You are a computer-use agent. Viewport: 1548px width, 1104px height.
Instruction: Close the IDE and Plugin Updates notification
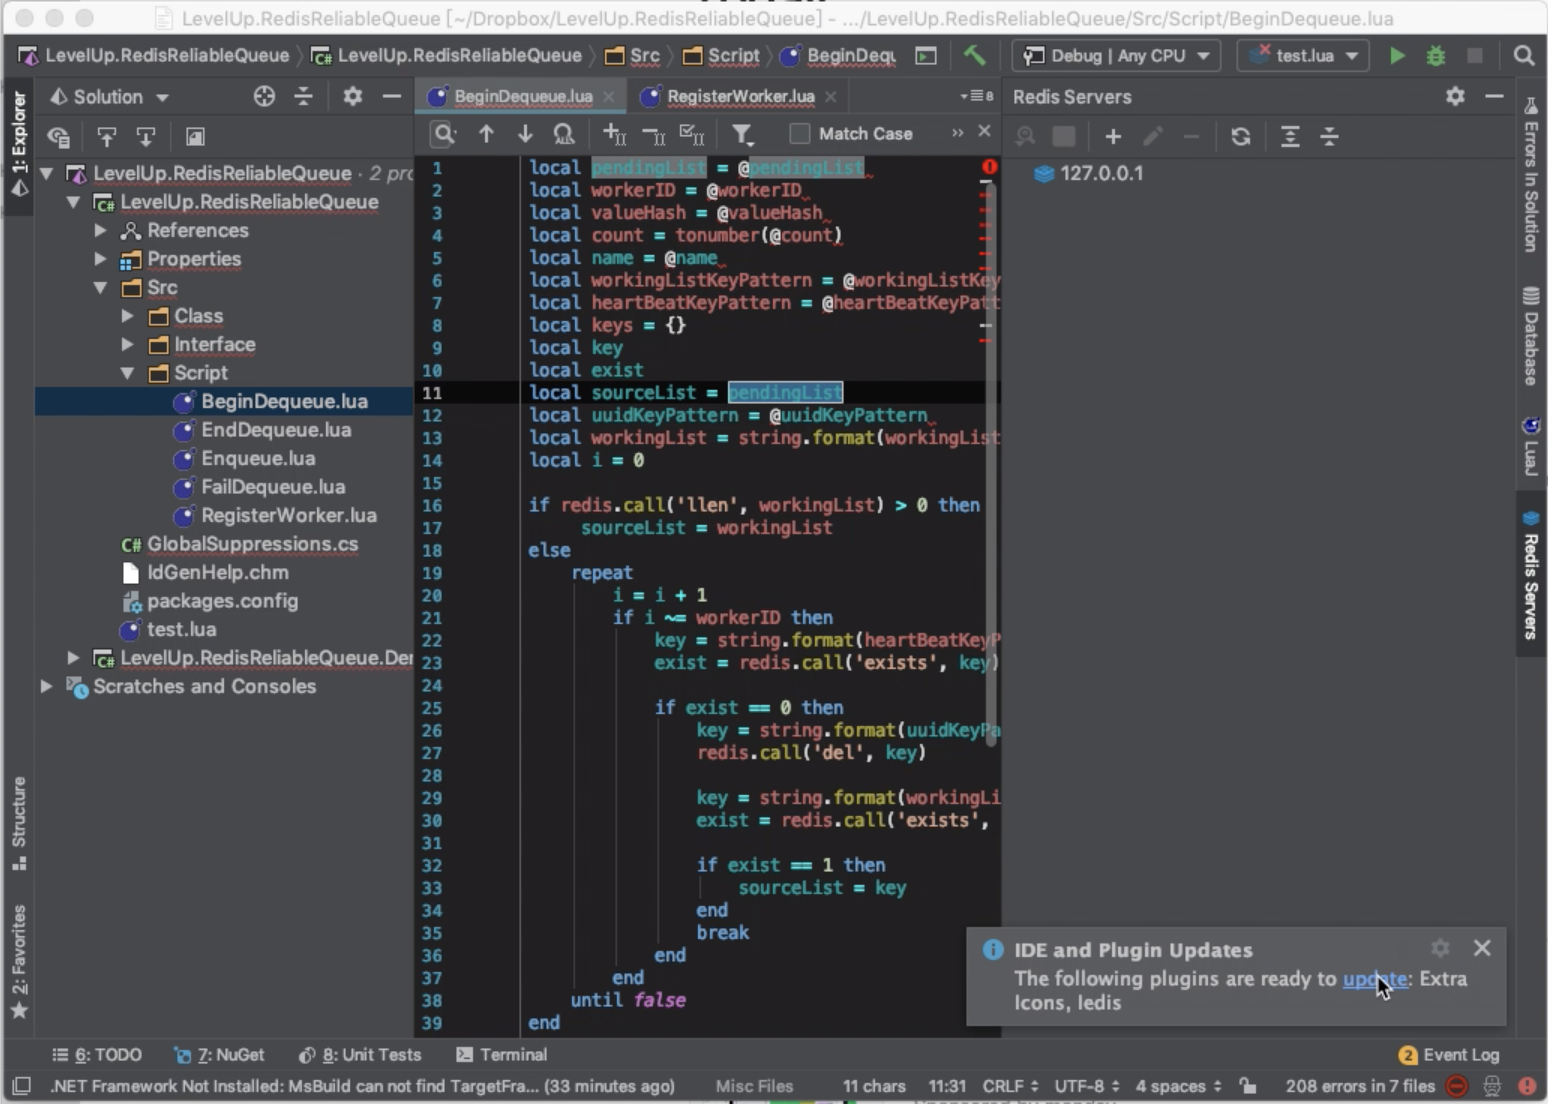tap(1482, 948)
